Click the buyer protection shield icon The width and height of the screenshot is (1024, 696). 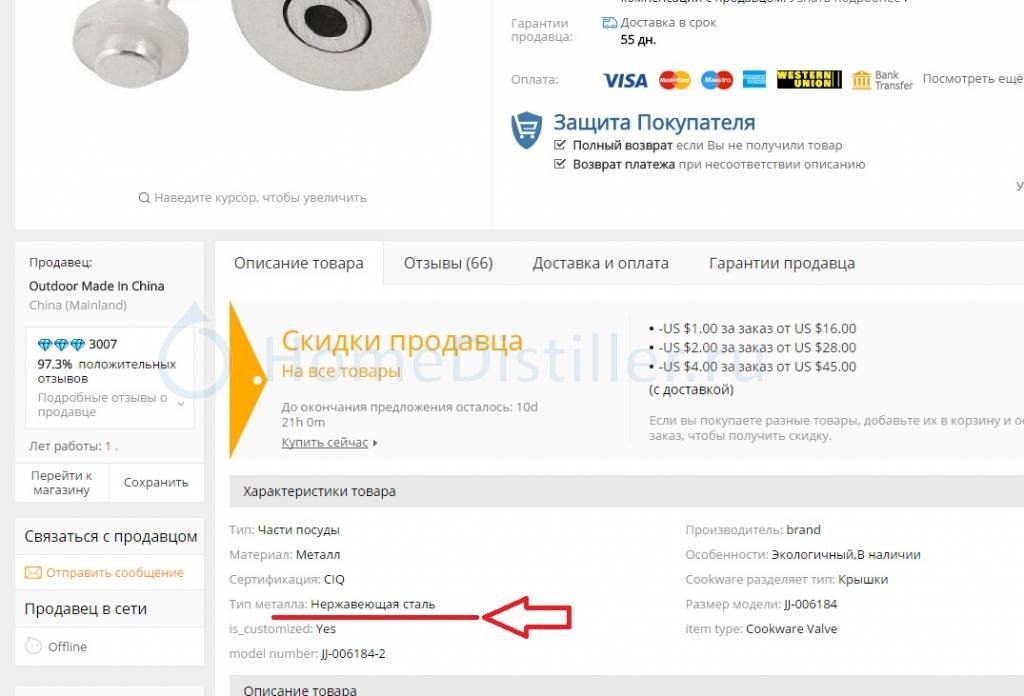(526, 130)
